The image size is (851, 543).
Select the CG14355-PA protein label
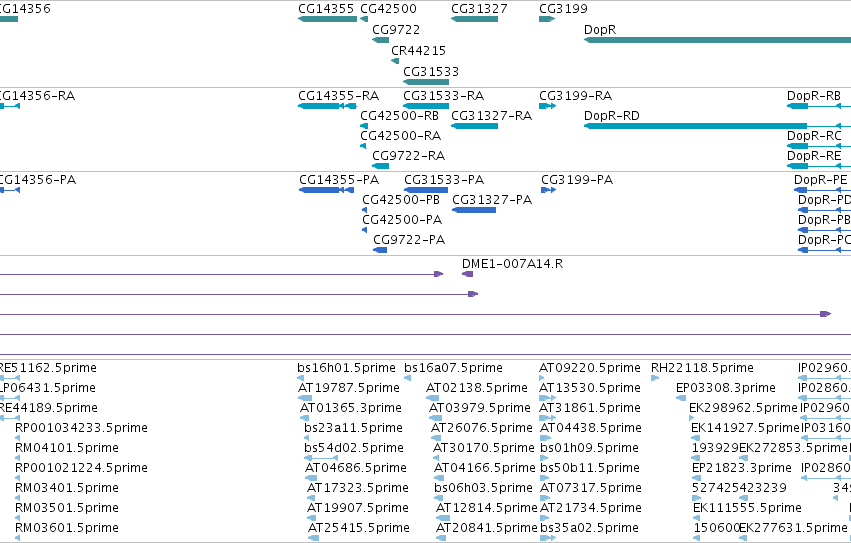339,180
